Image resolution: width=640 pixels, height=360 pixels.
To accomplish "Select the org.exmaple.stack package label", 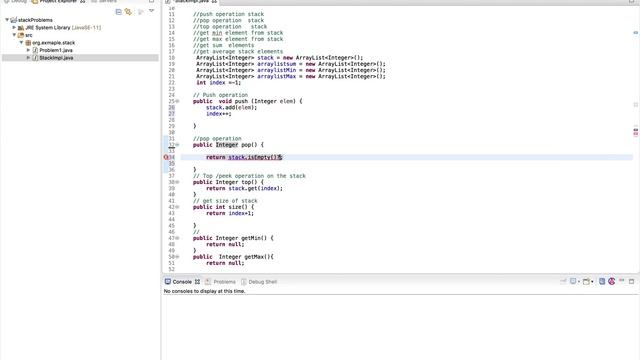I will pos(53,42).
